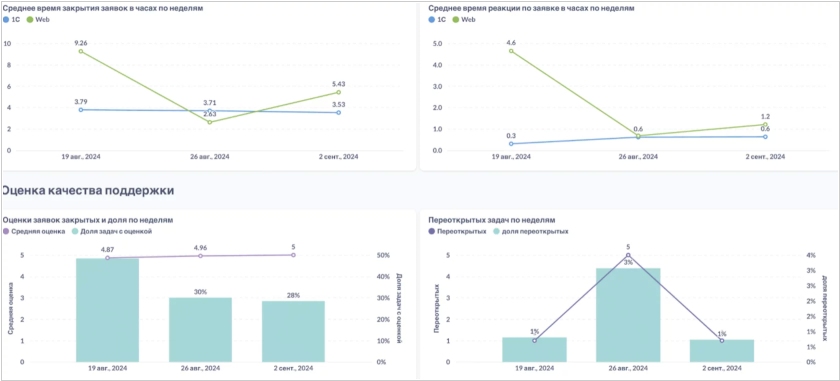Click the 9.26 Web data point
Screen dimensions: 840x381
point(81,51)
